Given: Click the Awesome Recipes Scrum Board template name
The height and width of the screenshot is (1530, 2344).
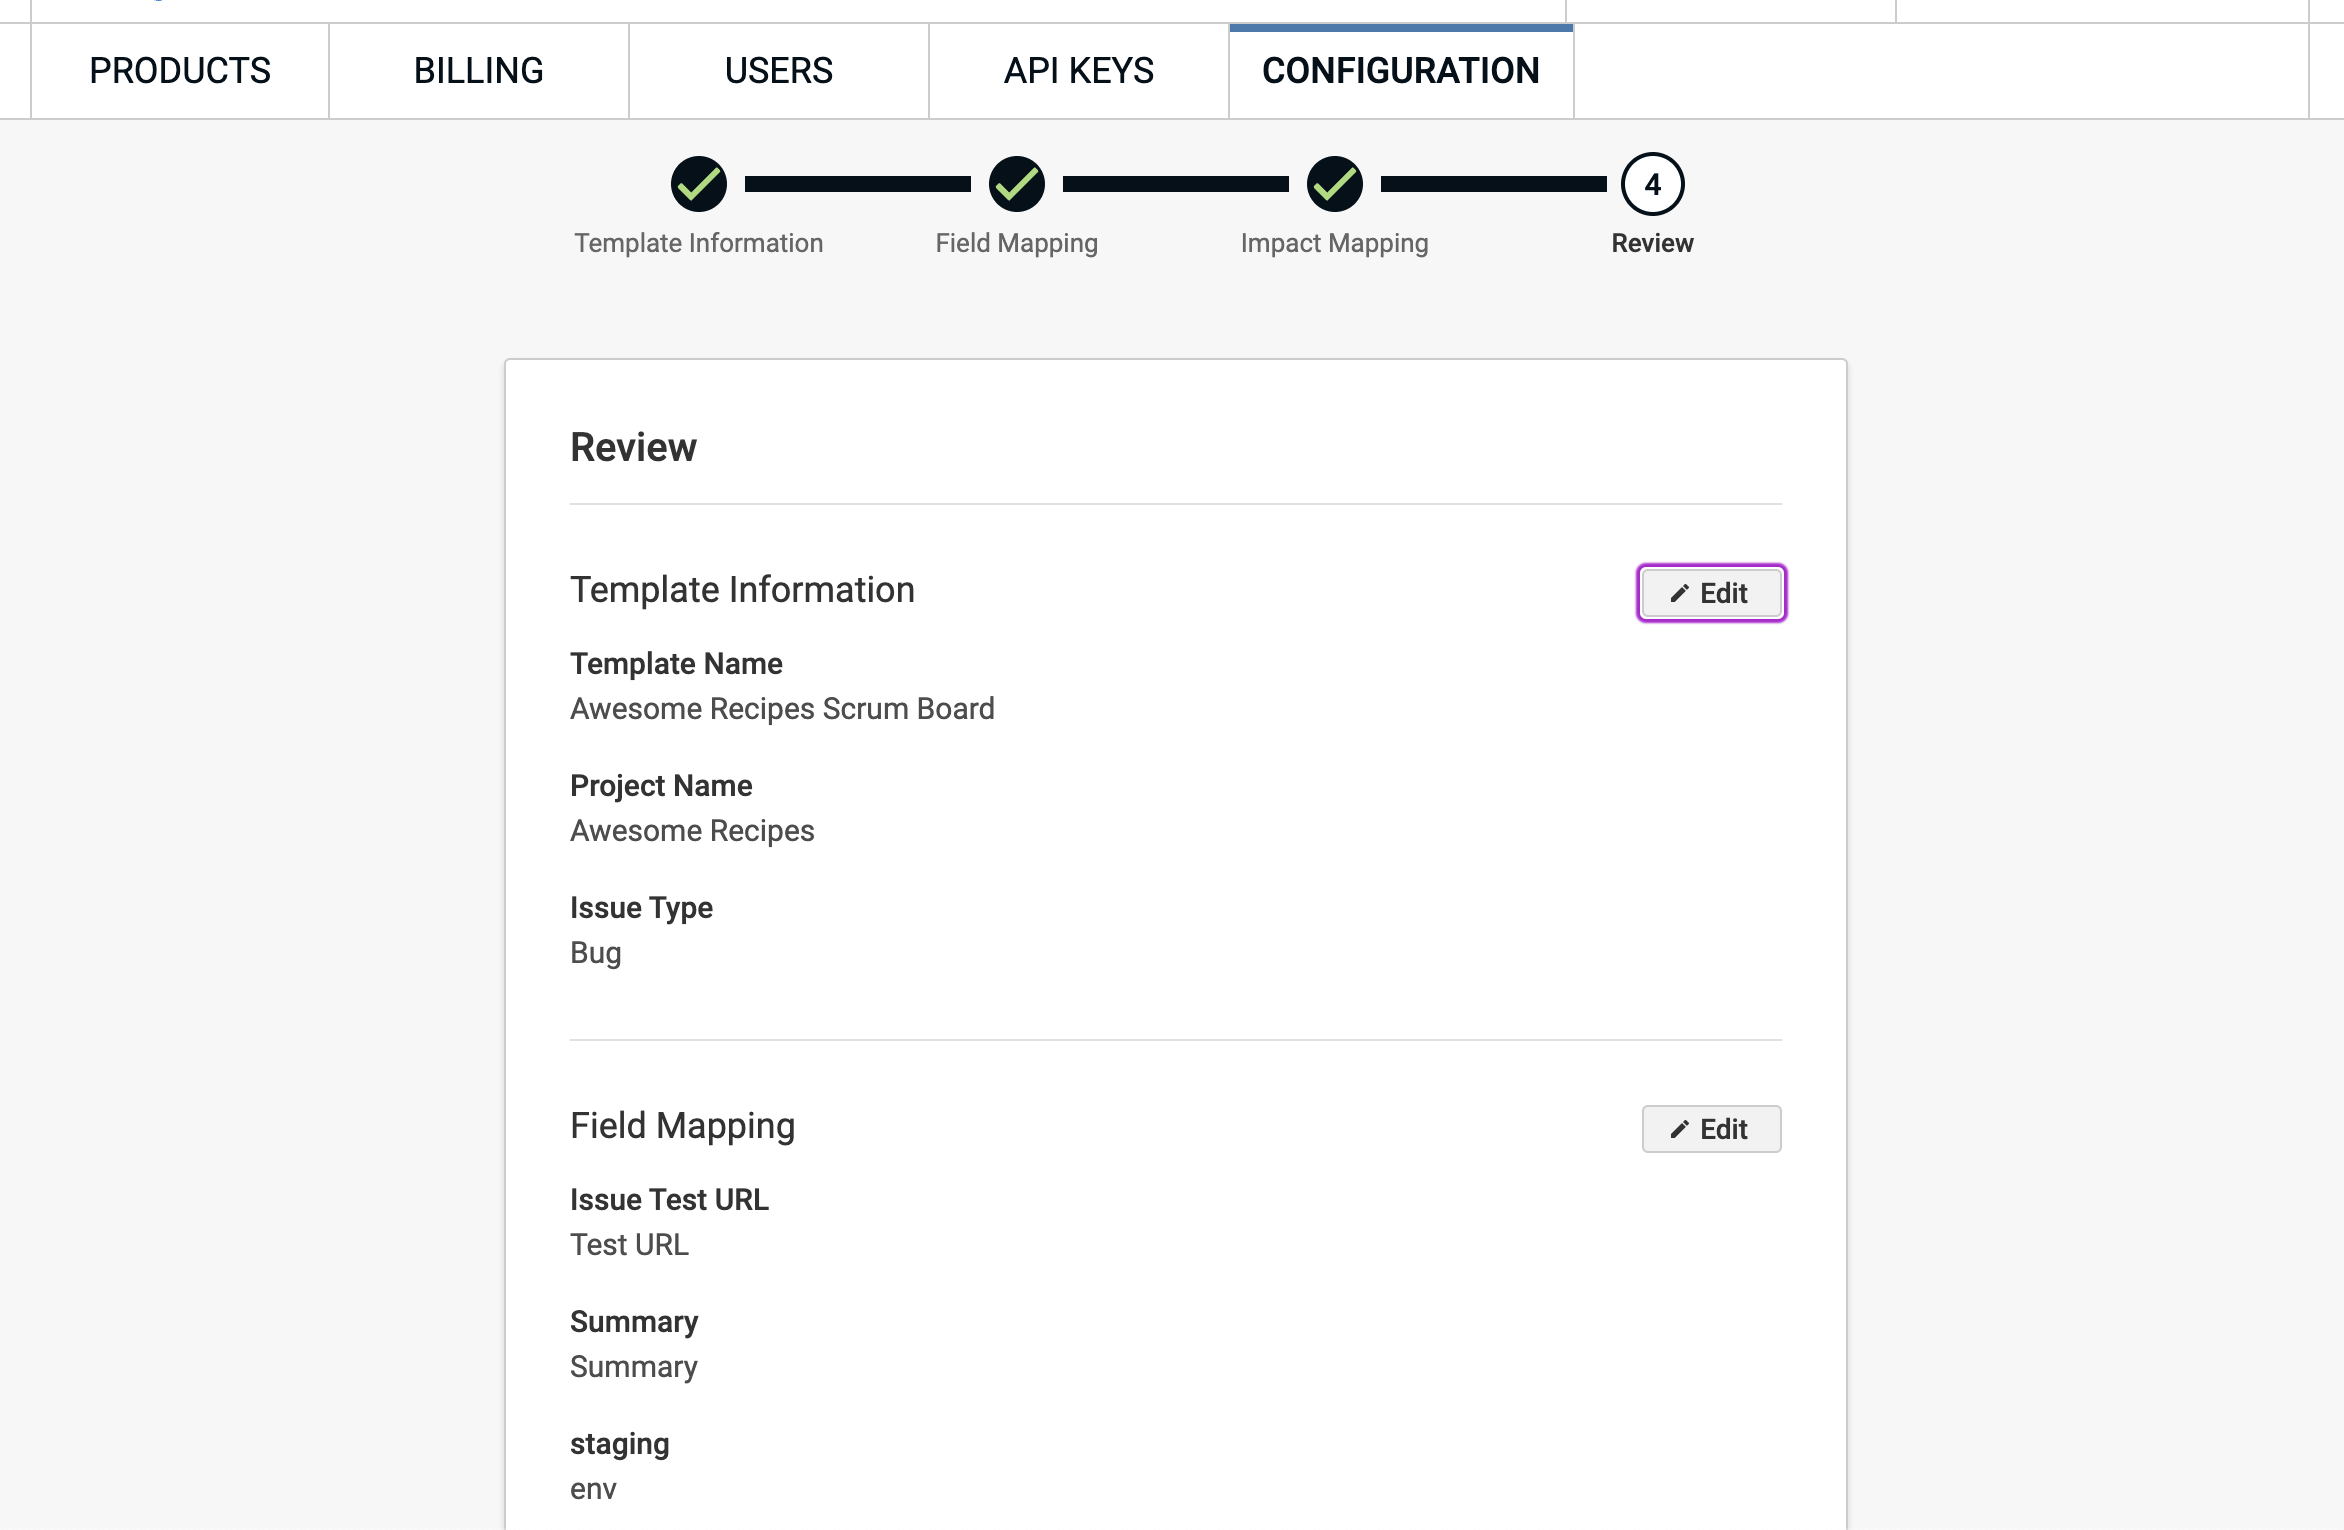Looking at the screenshot, I should (x=782, y=709).
